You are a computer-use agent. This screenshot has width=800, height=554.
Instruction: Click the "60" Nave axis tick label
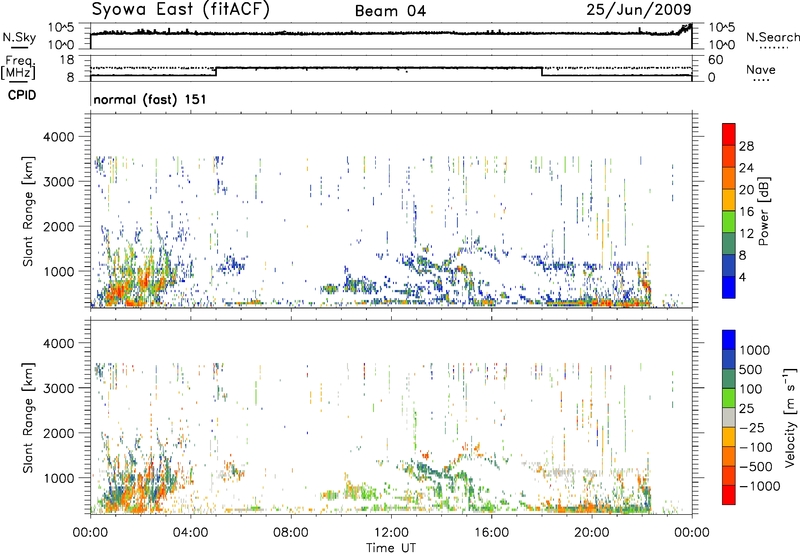pyautogui.click(x=715, y=60)
